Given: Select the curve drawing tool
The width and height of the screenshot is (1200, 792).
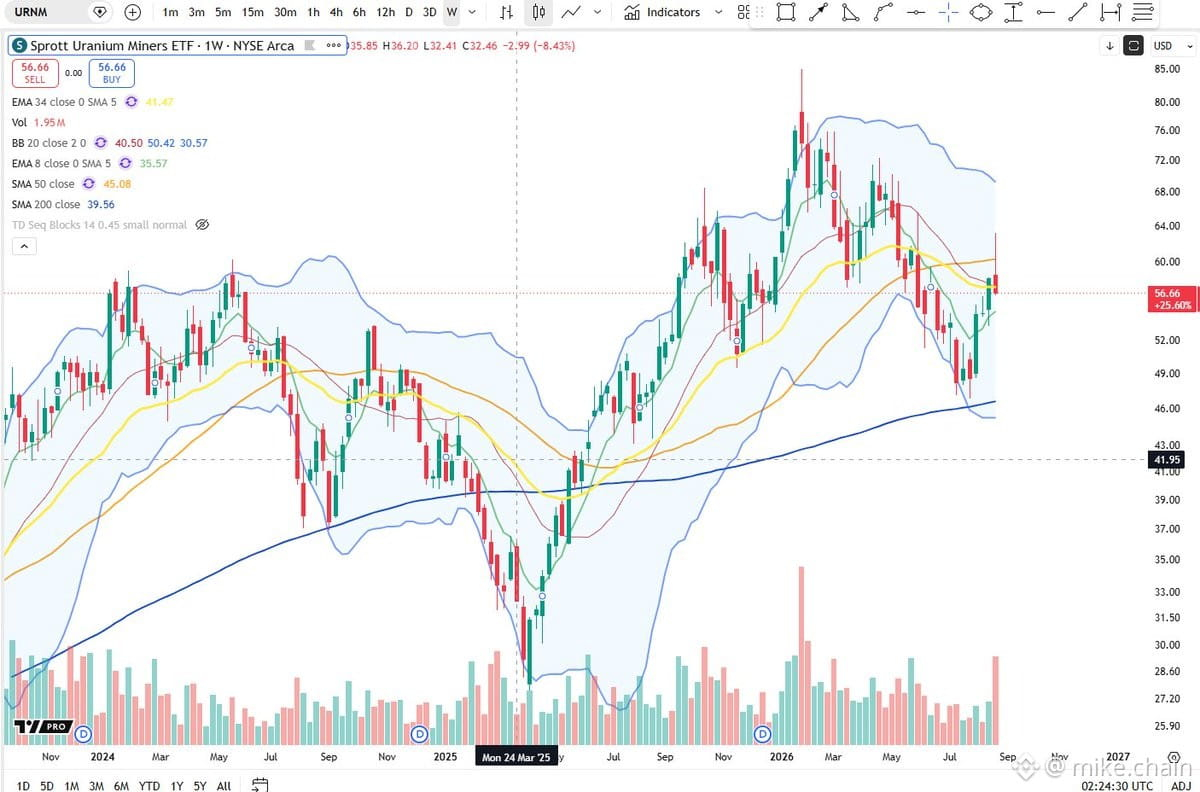Looking at the screenshot, I should 883,13.
